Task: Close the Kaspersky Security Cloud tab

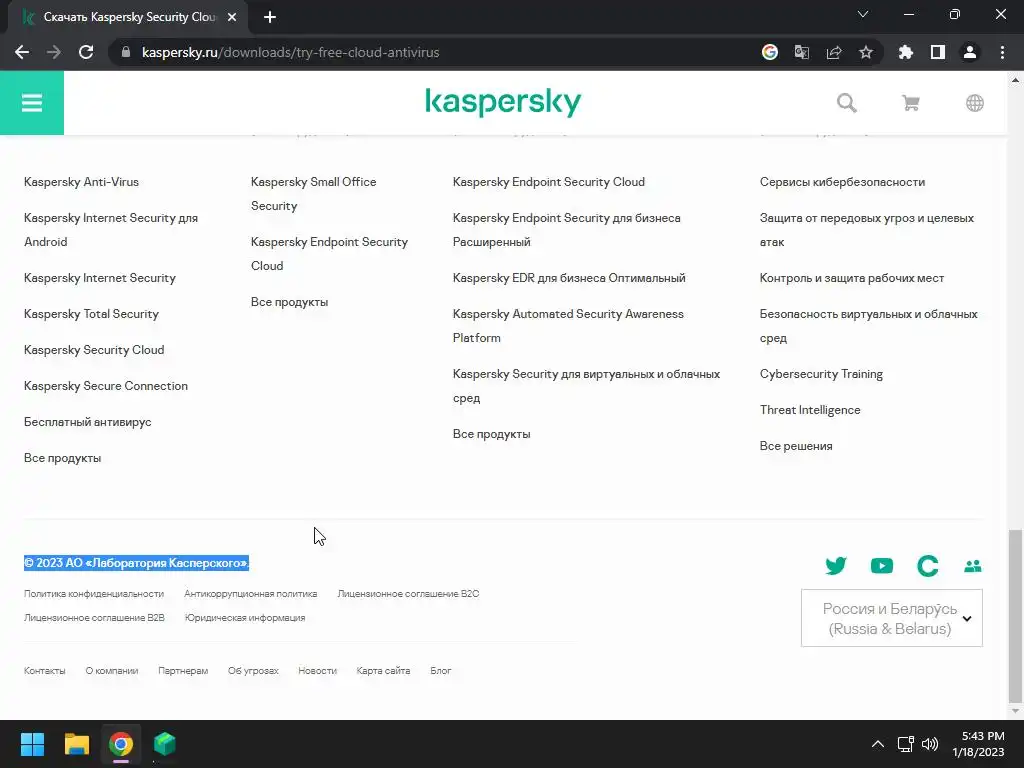Action: [232, 17]
